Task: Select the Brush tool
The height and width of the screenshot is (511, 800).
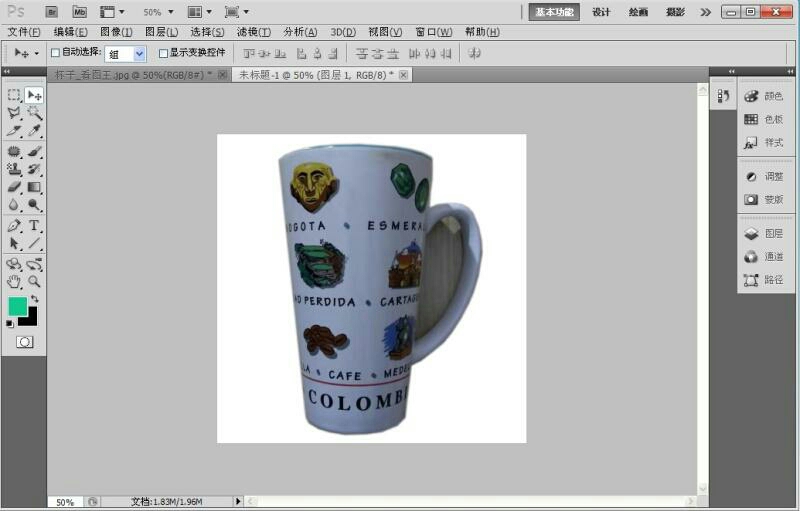Action: coord(34,151)
